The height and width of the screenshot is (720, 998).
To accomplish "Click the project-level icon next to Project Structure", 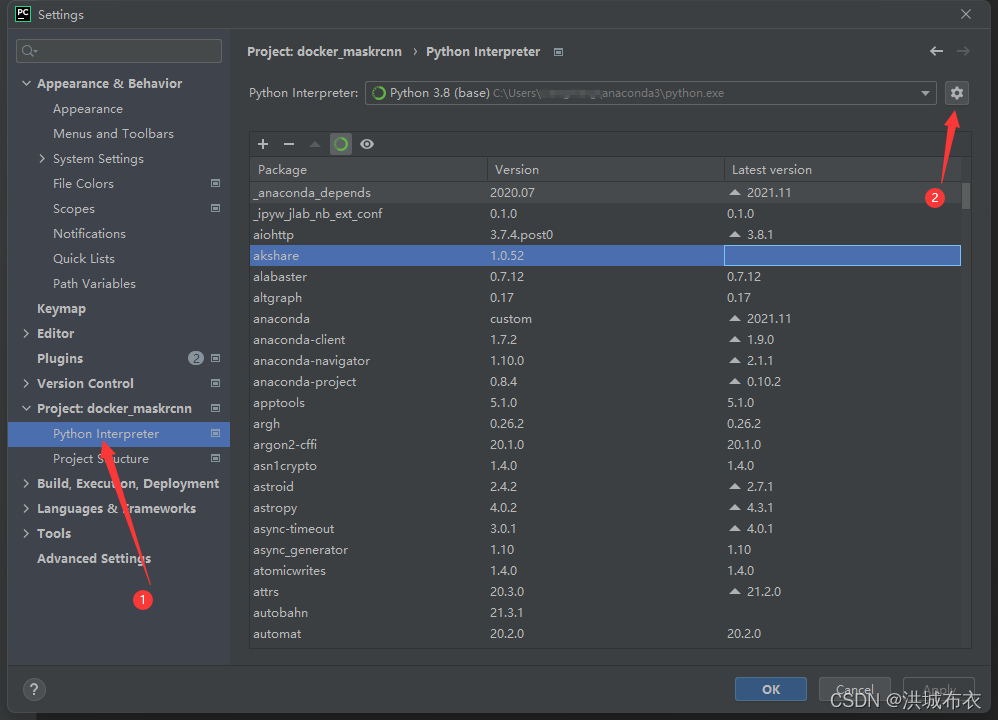I will coord(215,458).
